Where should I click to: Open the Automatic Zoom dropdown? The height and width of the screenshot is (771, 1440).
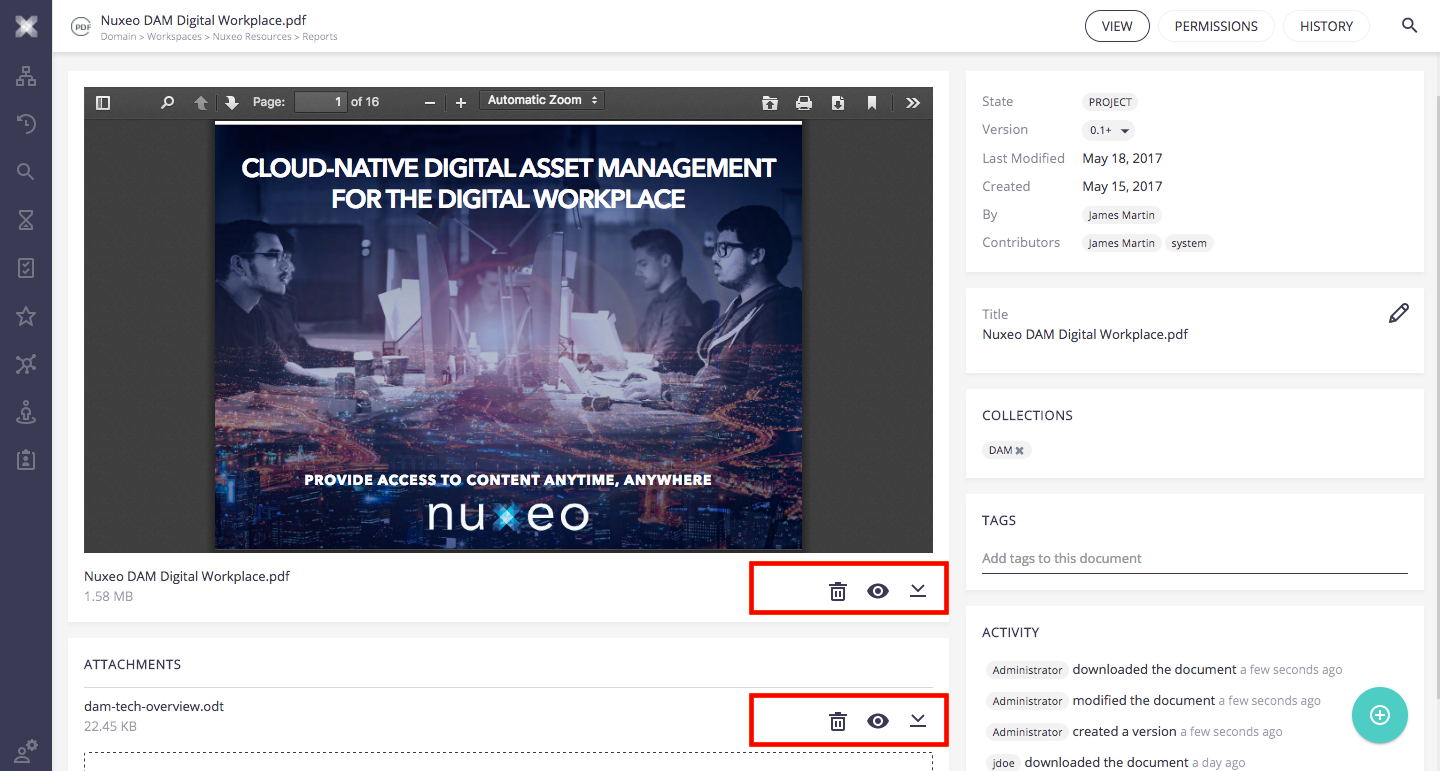click(x=543, y=100)
